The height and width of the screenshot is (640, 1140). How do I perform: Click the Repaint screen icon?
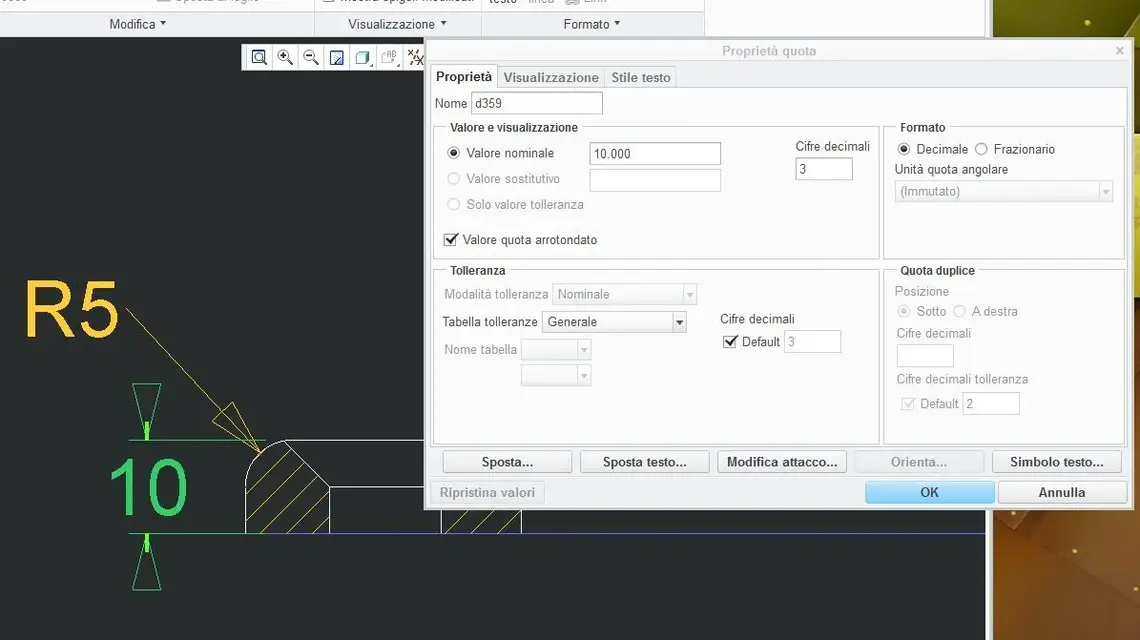click(337, 58)
